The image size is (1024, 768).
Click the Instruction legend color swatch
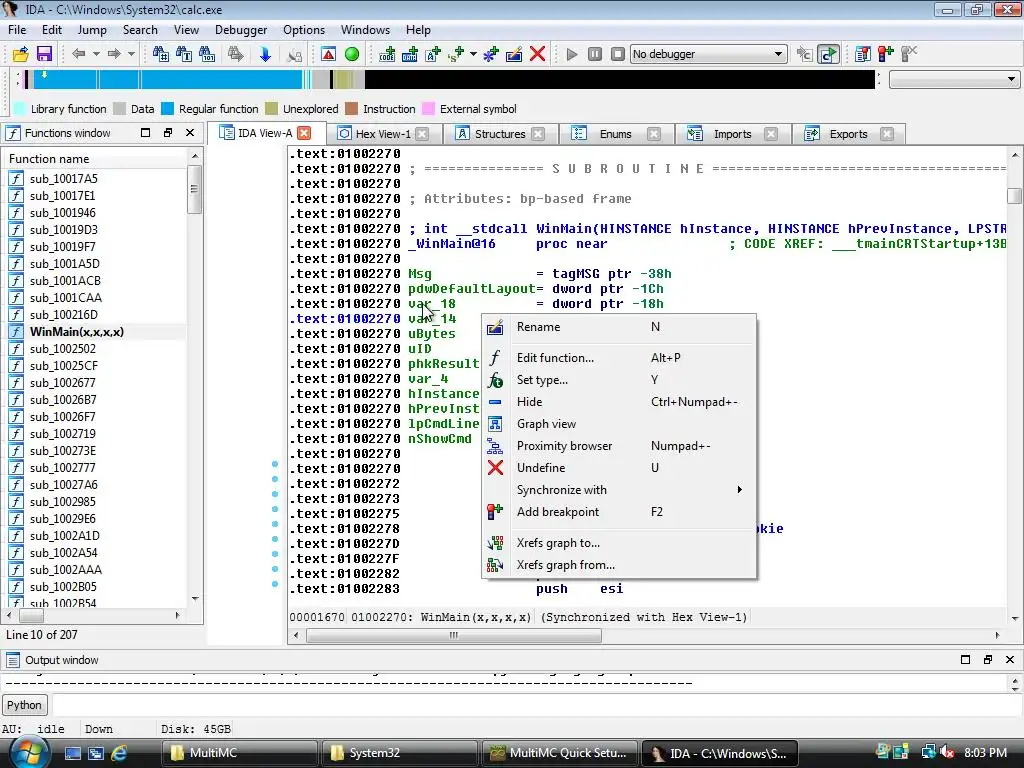tap(352, 109)
